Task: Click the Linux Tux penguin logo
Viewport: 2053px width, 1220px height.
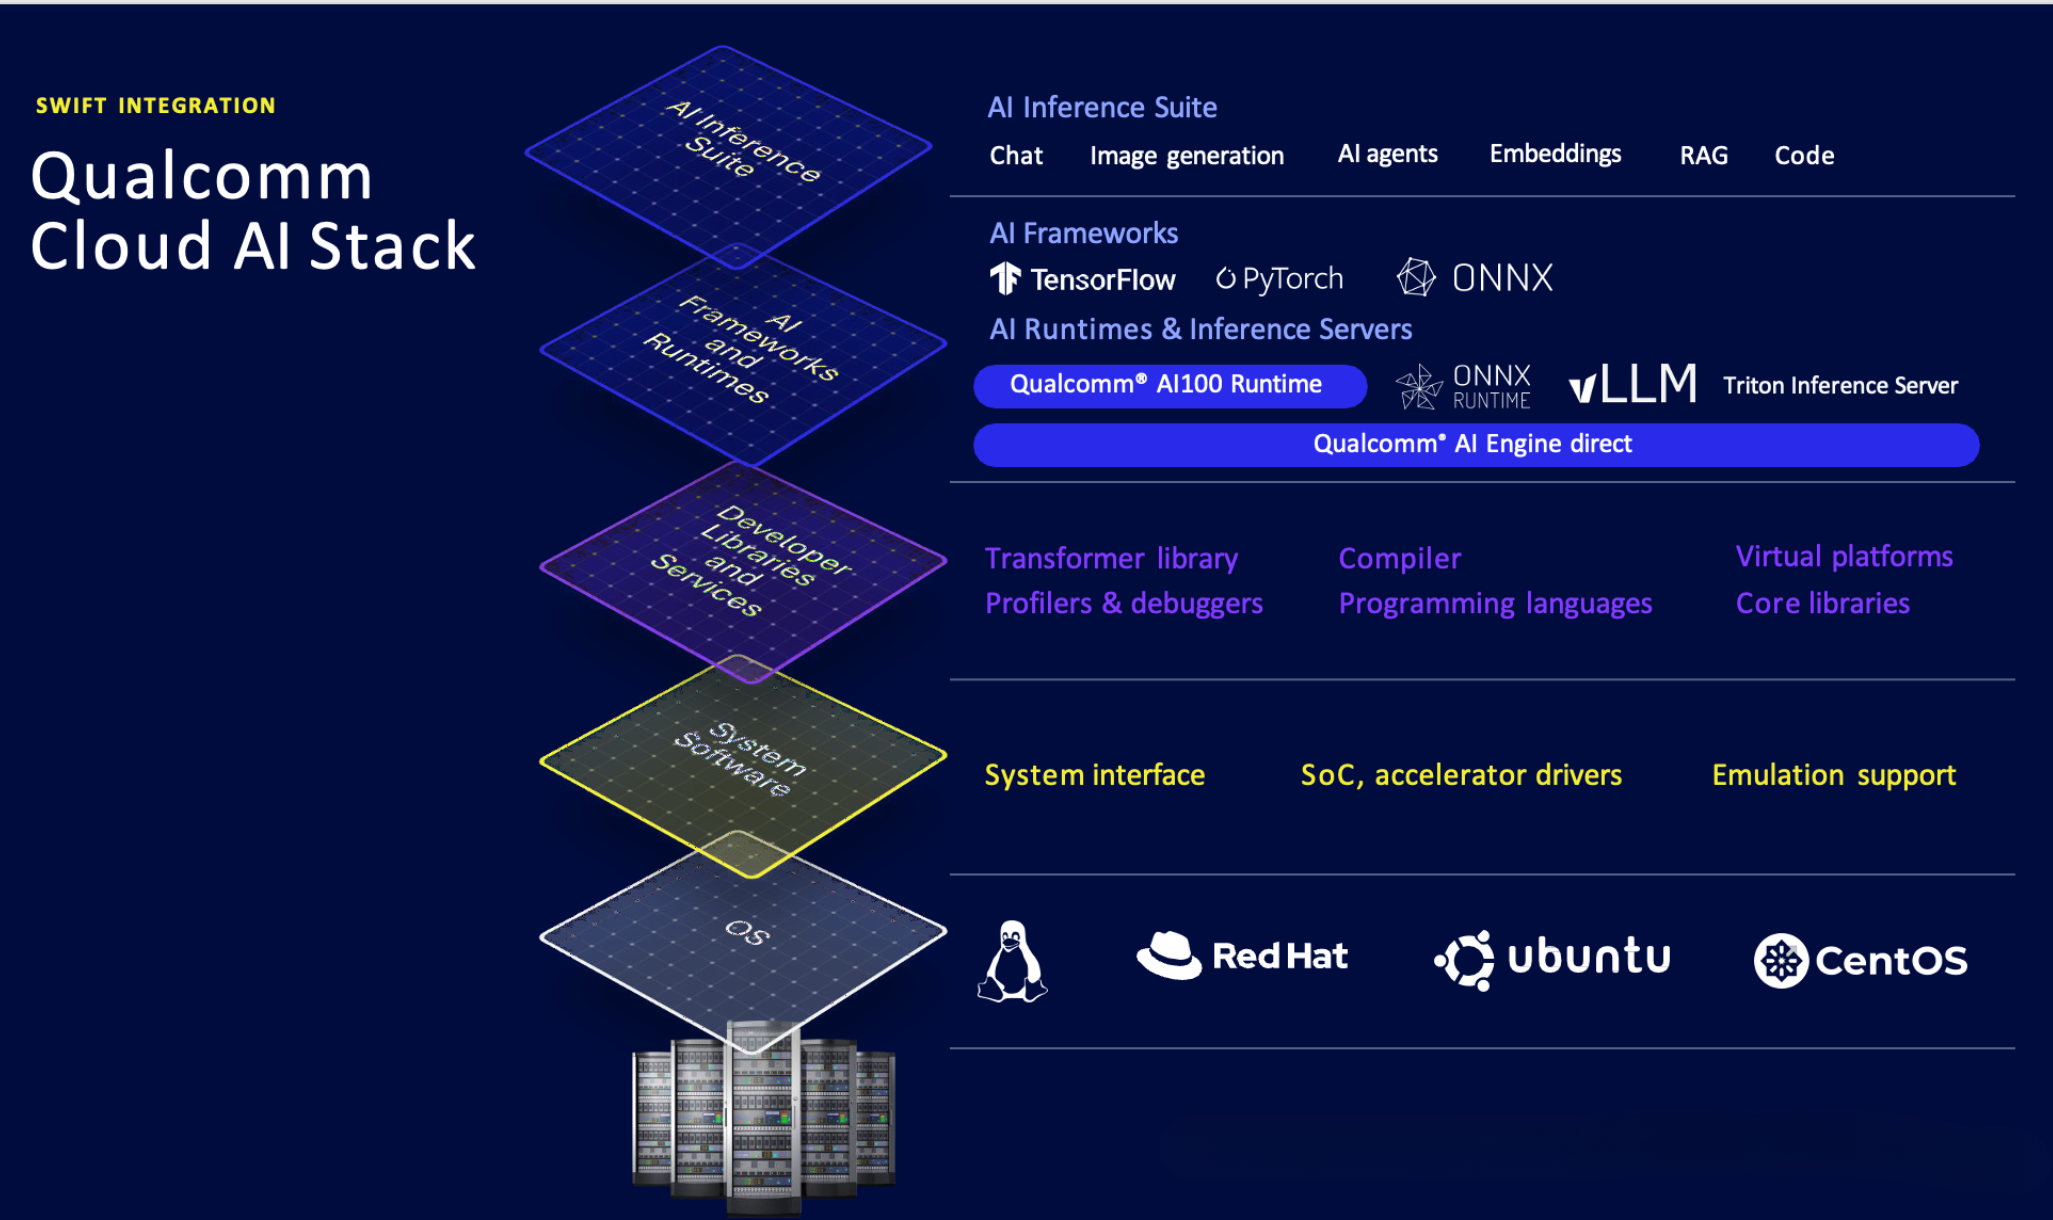Action: pos(1012,960)
